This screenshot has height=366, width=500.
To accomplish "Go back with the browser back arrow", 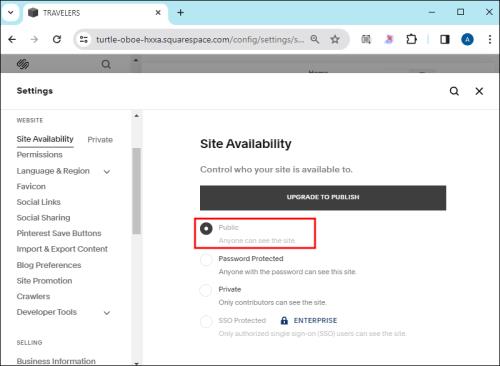I will (12, 39).
